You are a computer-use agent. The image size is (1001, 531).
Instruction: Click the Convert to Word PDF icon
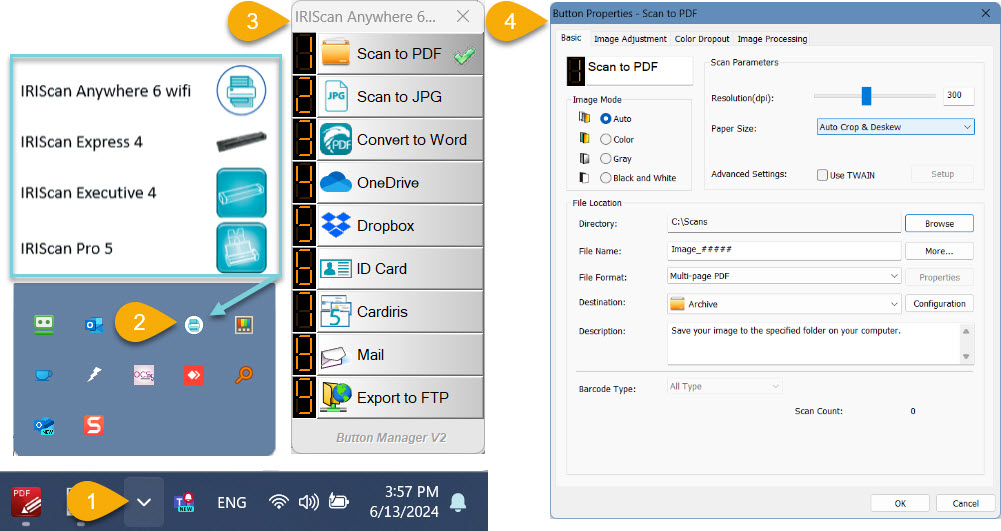pos(336,140)
